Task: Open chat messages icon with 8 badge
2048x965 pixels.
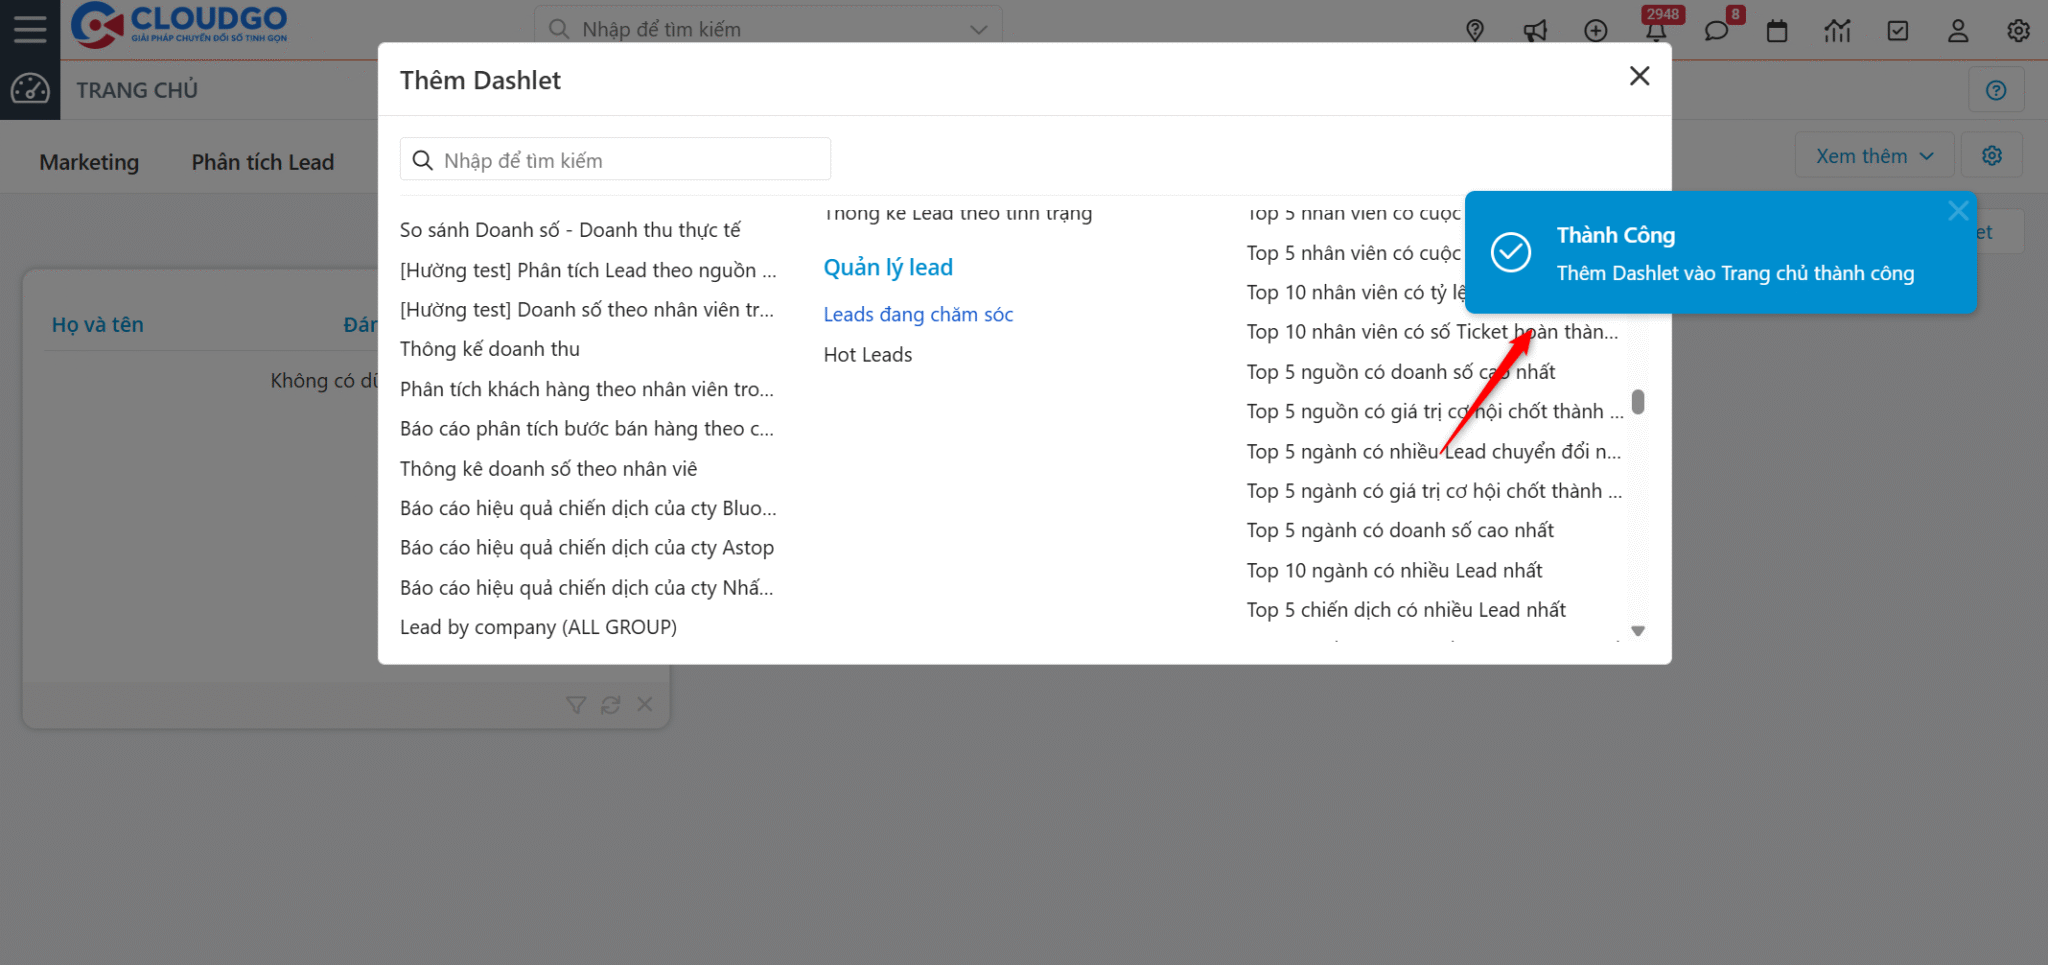Action: coord(1717,31)
